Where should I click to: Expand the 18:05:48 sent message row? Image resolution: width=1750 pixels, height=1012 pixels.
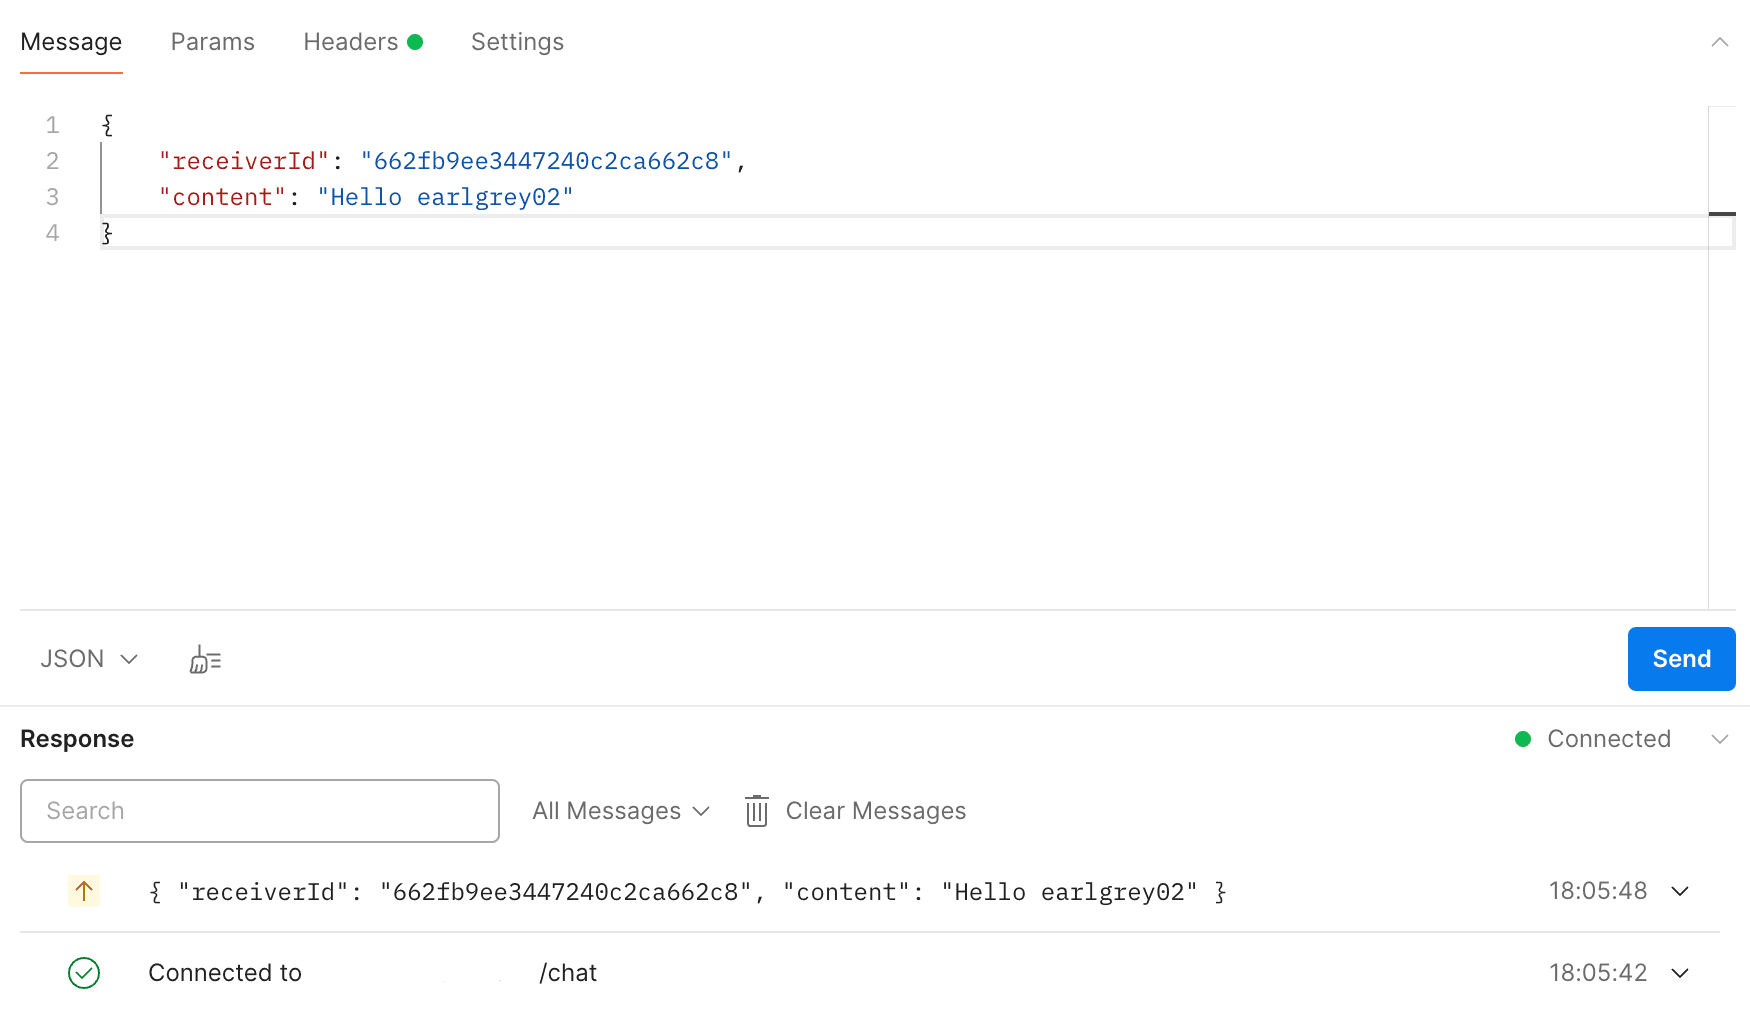coord(1680,891)
